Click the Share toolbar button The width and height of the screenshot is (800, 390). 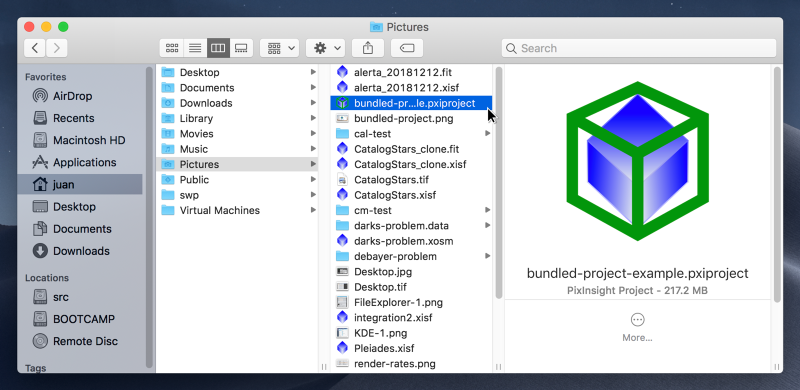click(368, 48)
